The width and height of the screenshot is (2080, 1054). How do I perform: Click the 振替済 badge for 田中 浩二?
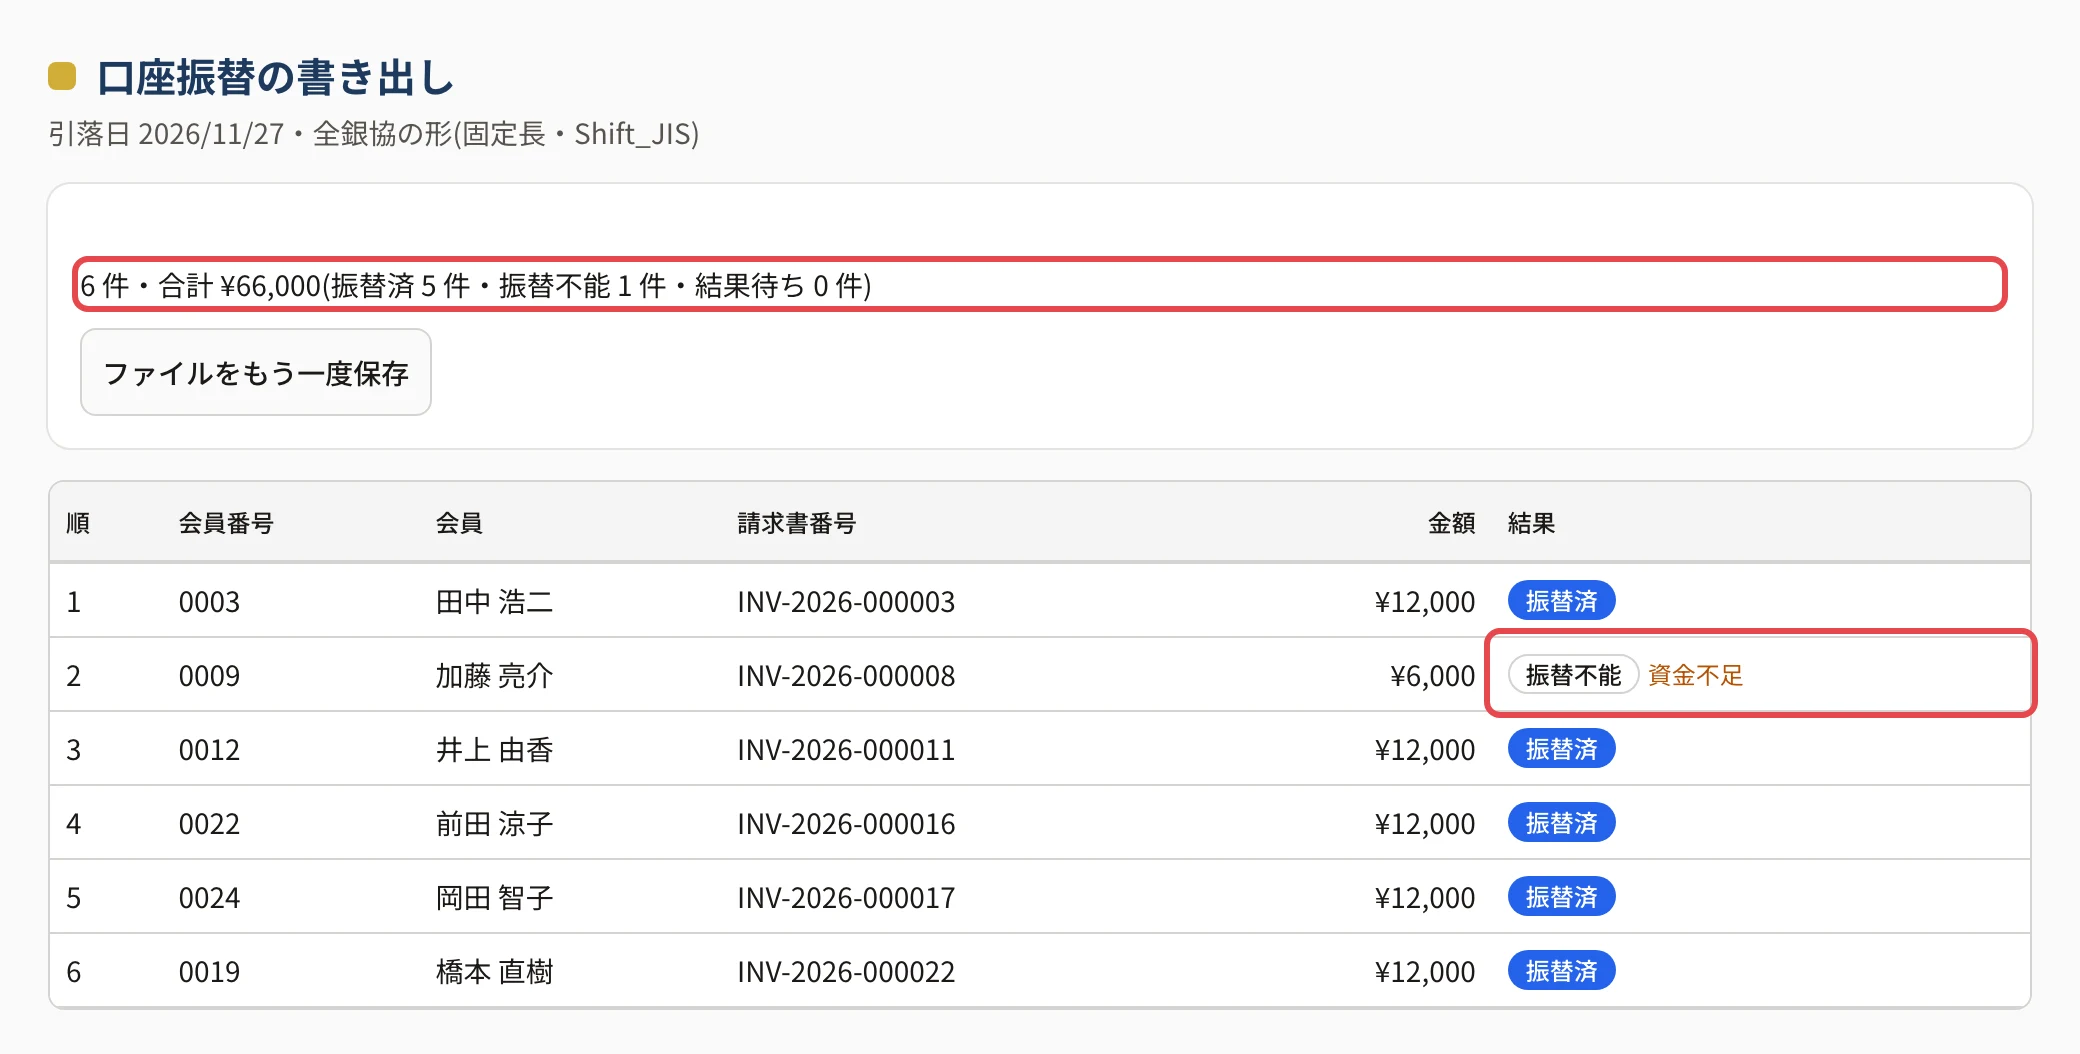point(1561,601)
